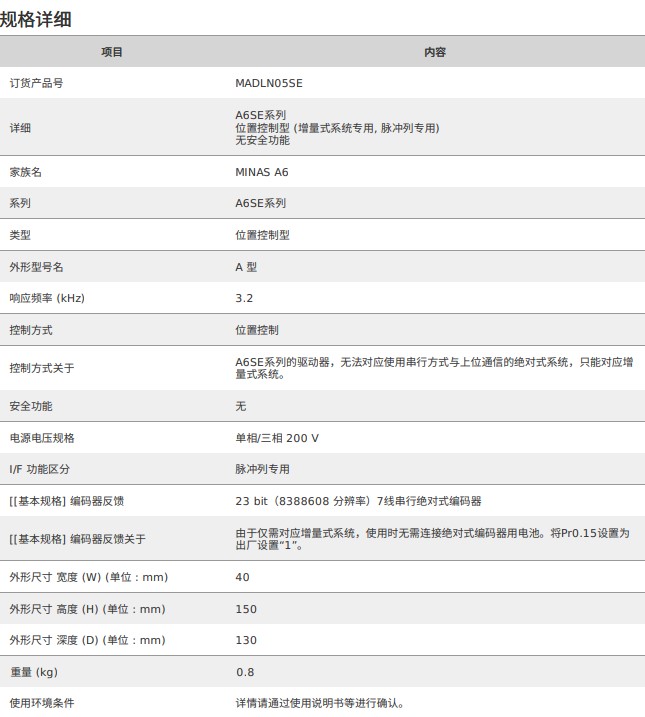Click the 3.2 response frequency value
The height and width of the screenshot is (717, 645).
[x=244, y=298]
